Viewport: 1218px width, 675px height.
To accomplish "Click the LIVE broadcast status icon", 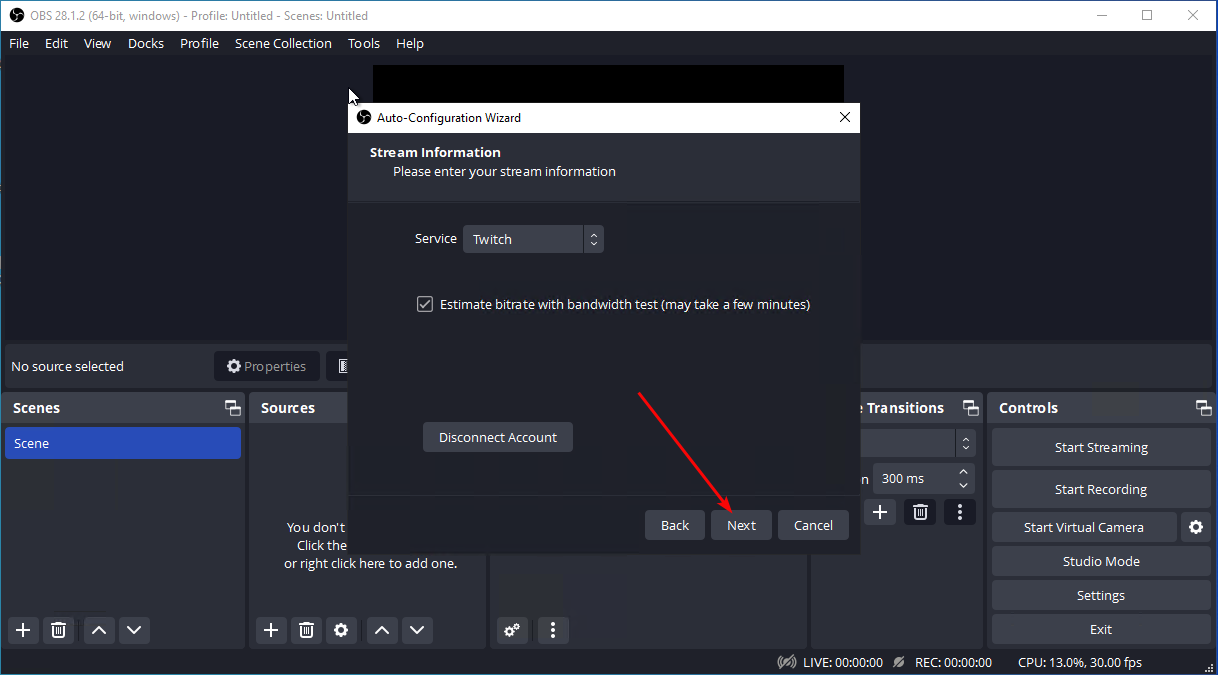I will click(787, 662).
